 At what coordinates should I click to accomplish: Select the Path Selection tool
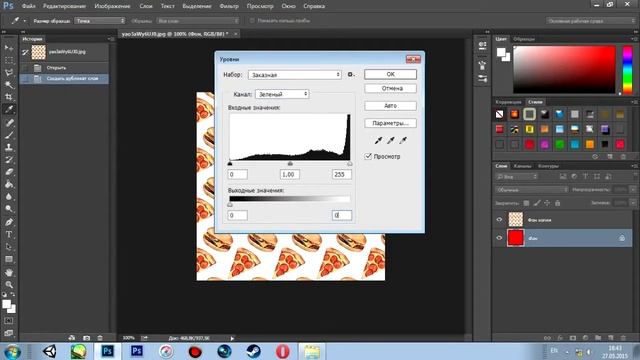click(9, 247)
